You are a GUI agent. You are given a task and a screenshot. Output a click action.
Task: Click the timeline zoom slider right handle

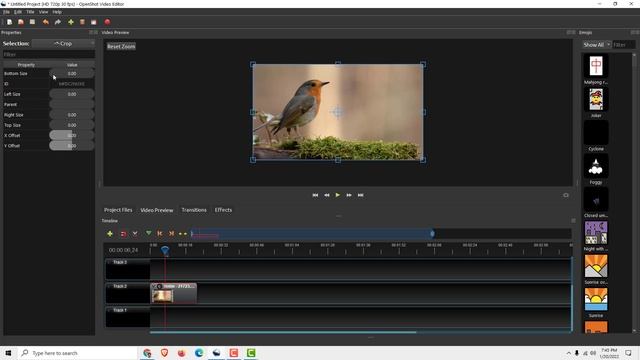pos(432,233)
